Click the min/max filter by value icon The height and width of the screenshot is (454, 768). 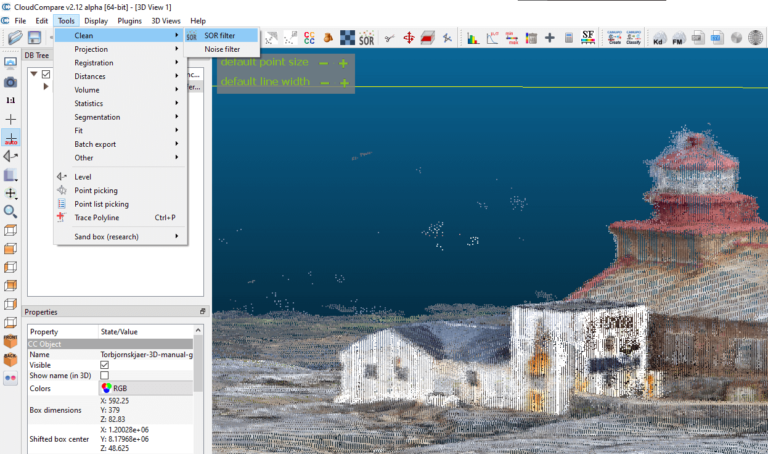pos(512,38)
